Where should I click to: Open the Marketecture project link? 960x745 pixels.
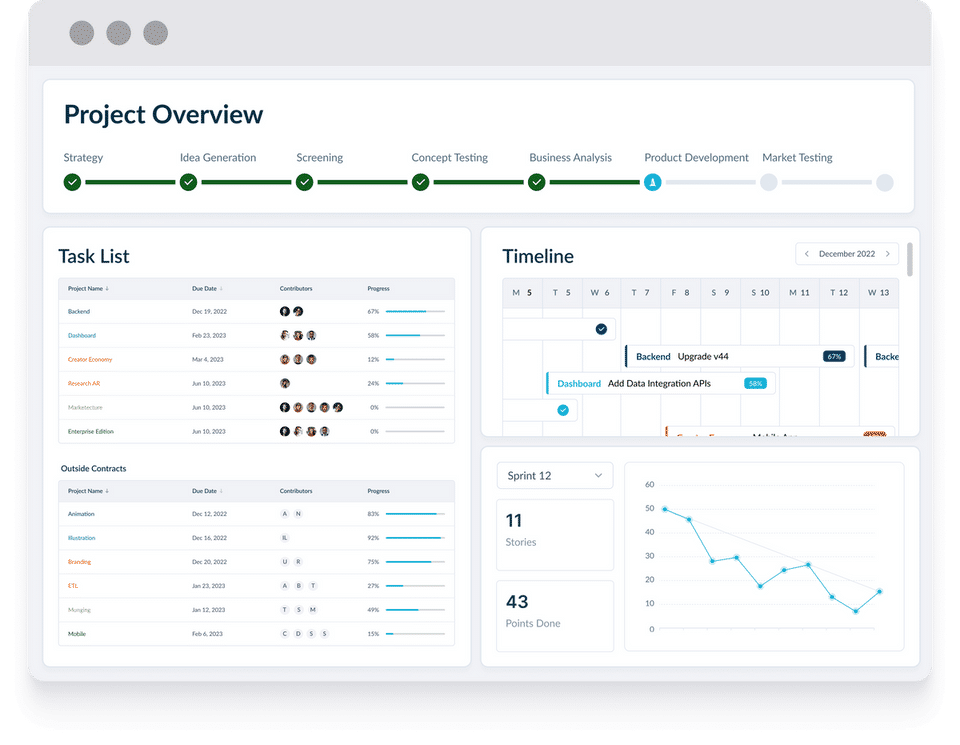click(85, 408)
